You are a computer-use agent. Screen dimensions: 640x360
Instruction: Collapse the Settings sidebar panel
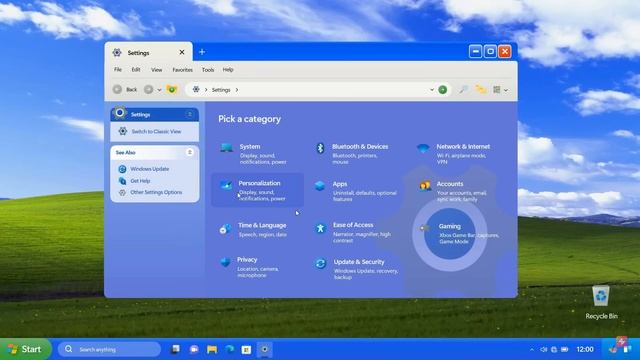[x=189, y=114]
